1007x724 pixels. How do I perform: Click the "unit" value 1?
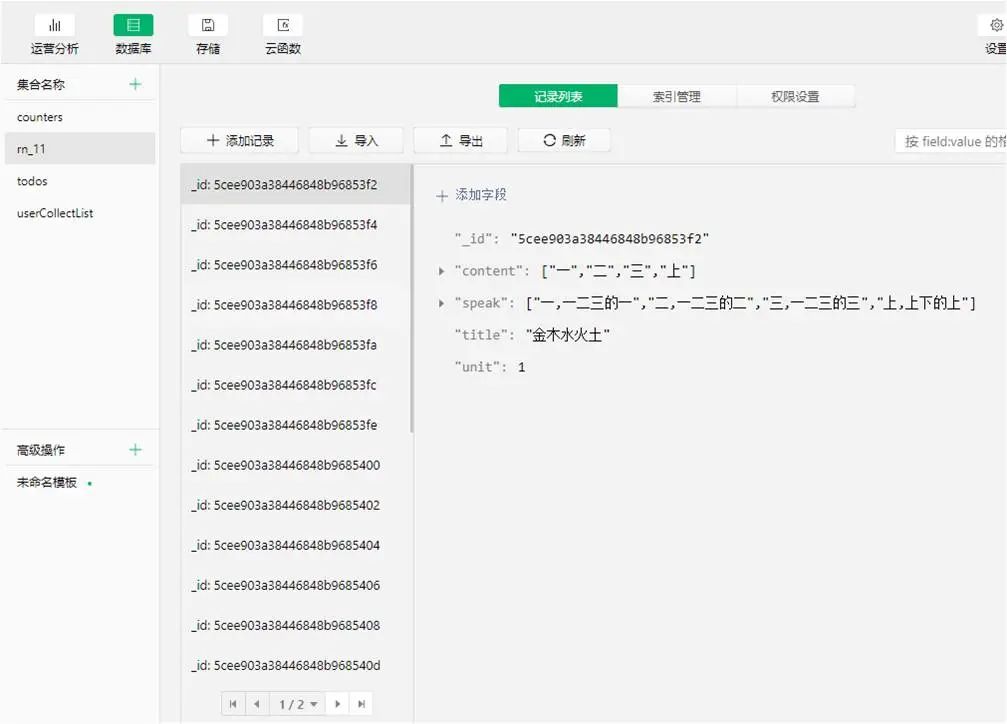tap(521, 367)
